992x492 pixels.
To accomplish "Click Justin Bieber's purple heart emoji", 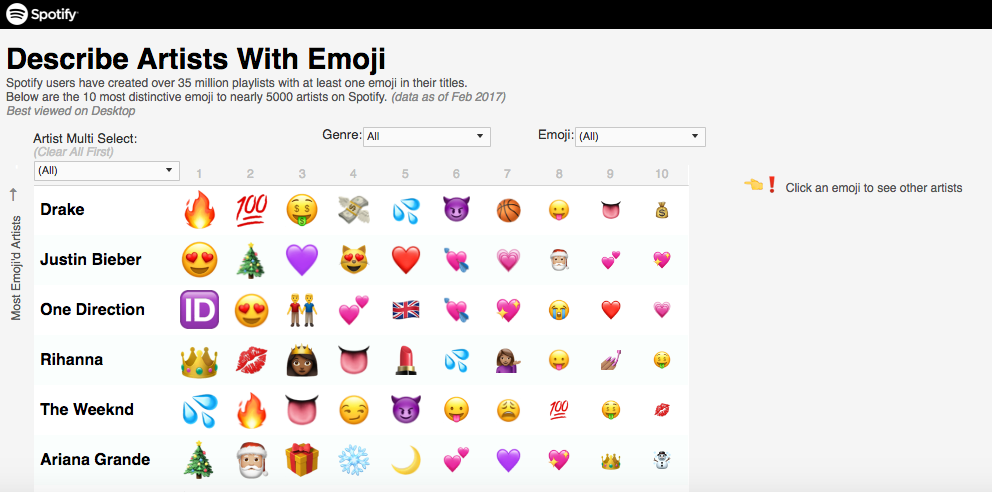I will (x=302, y=260).
